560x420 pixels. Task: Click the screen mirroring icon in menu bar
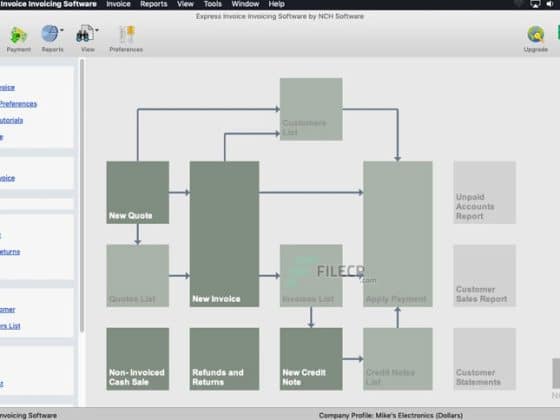tap(535, 4)
